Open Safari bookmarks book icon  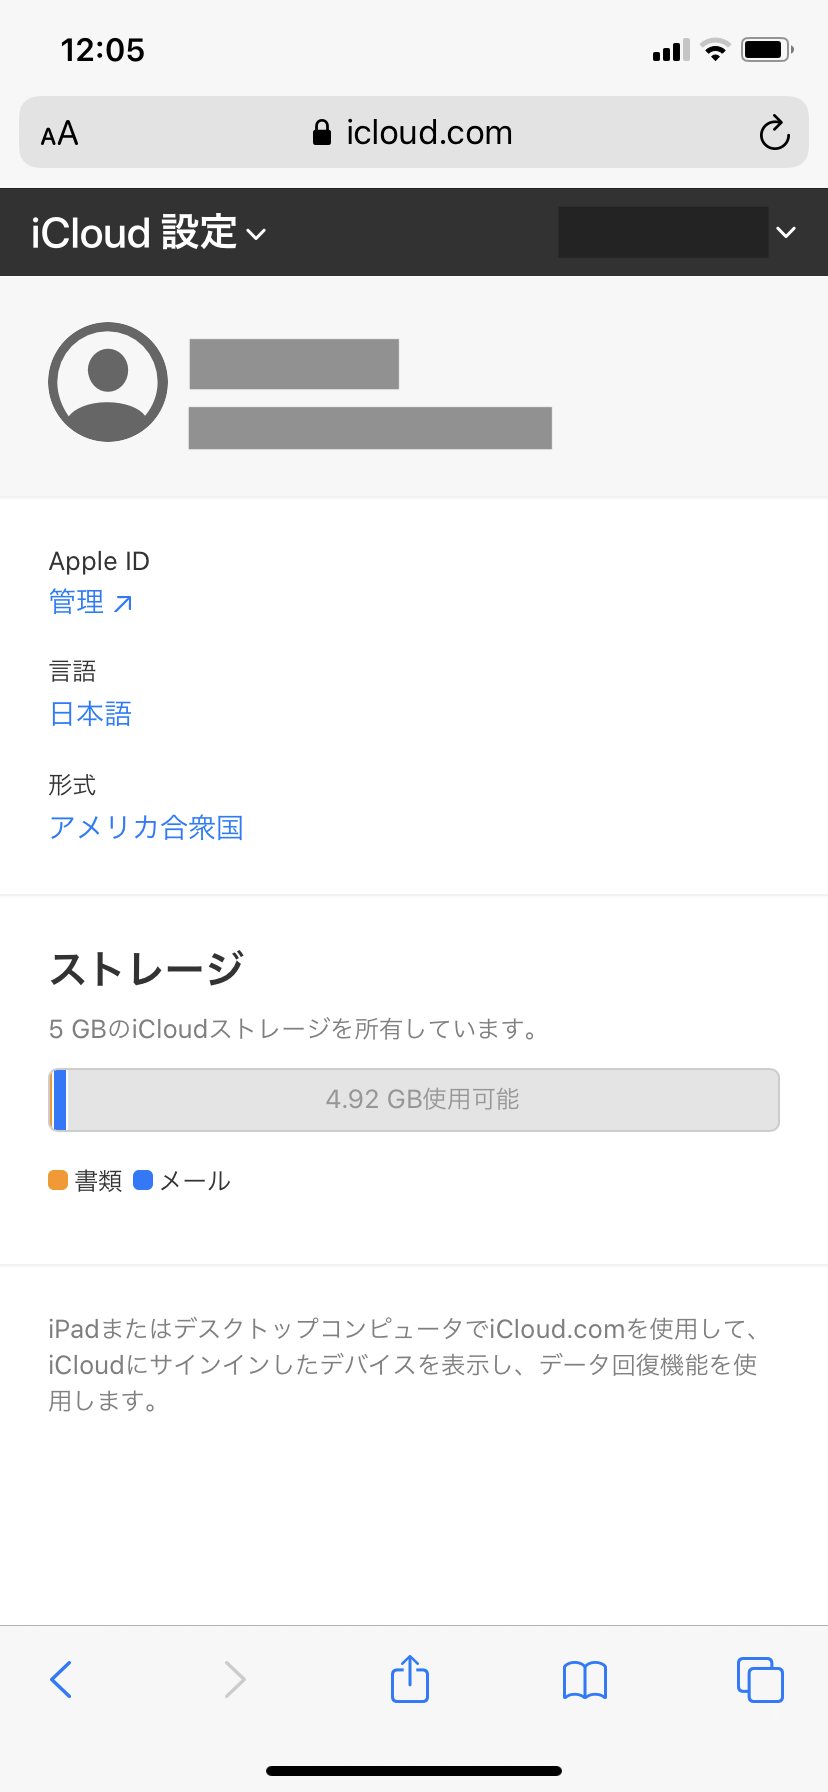(x=585, y=1680)
